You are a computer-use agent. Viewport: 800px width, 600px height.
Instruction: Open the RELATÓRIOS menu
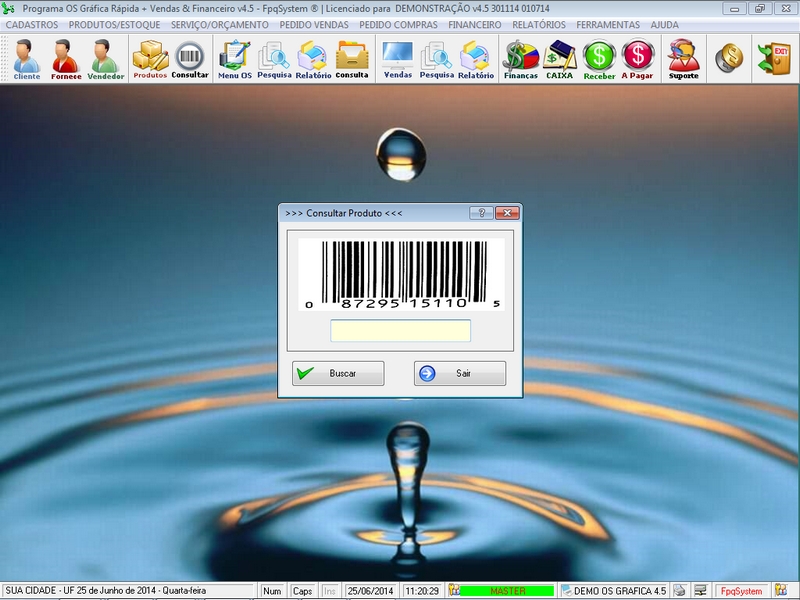tap(538, 24)
